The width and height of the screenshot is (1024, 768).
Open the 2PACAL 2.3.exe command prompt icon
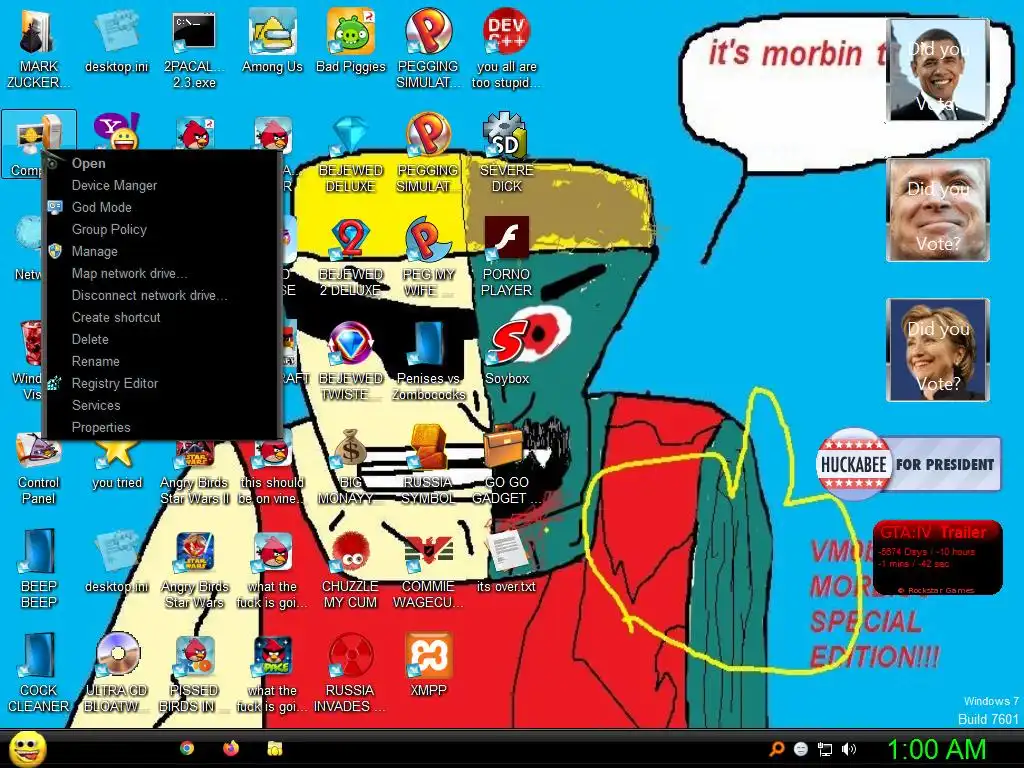point(194,49)
